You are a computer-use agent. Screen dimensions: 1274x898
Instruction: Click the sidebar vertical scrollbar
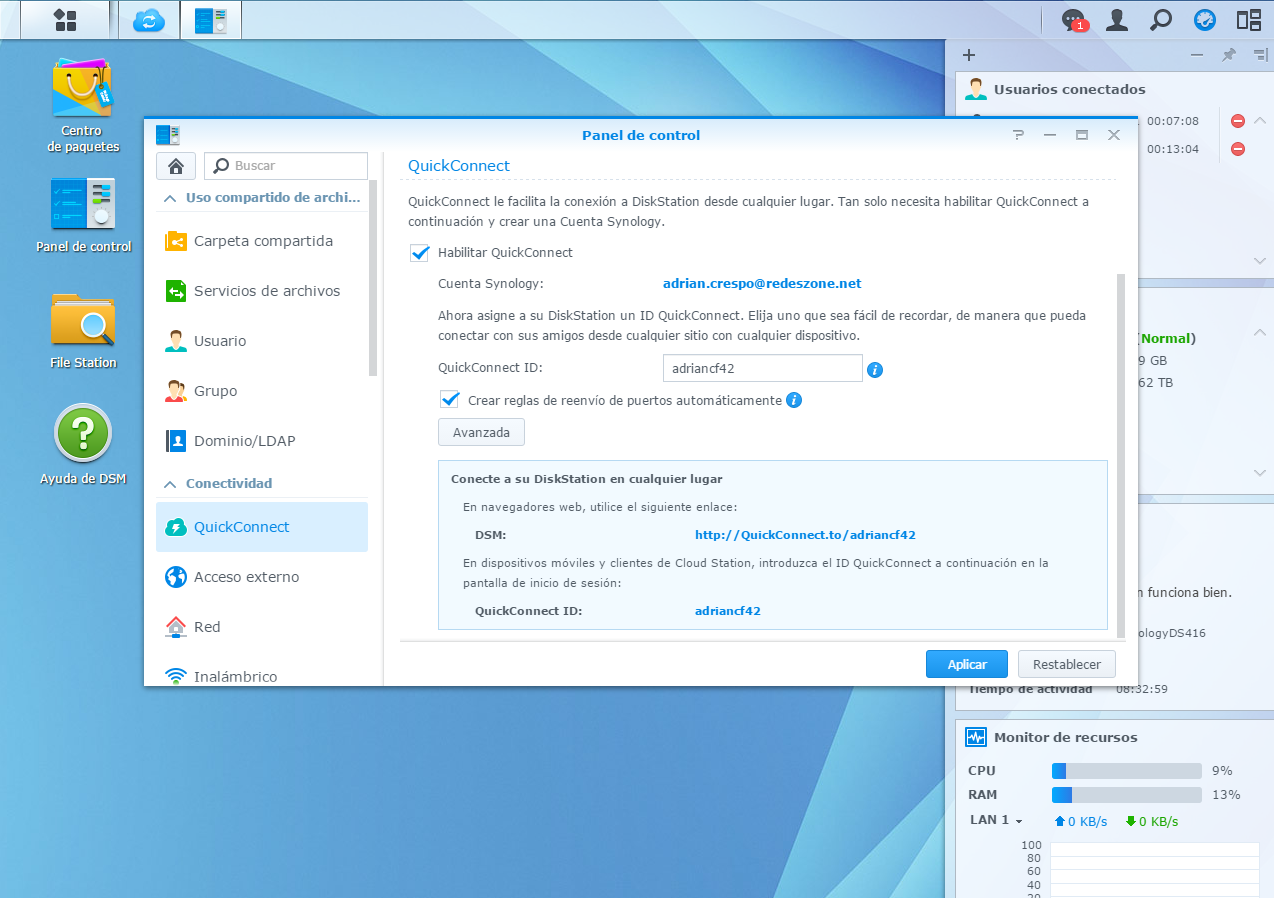[373, 278]
